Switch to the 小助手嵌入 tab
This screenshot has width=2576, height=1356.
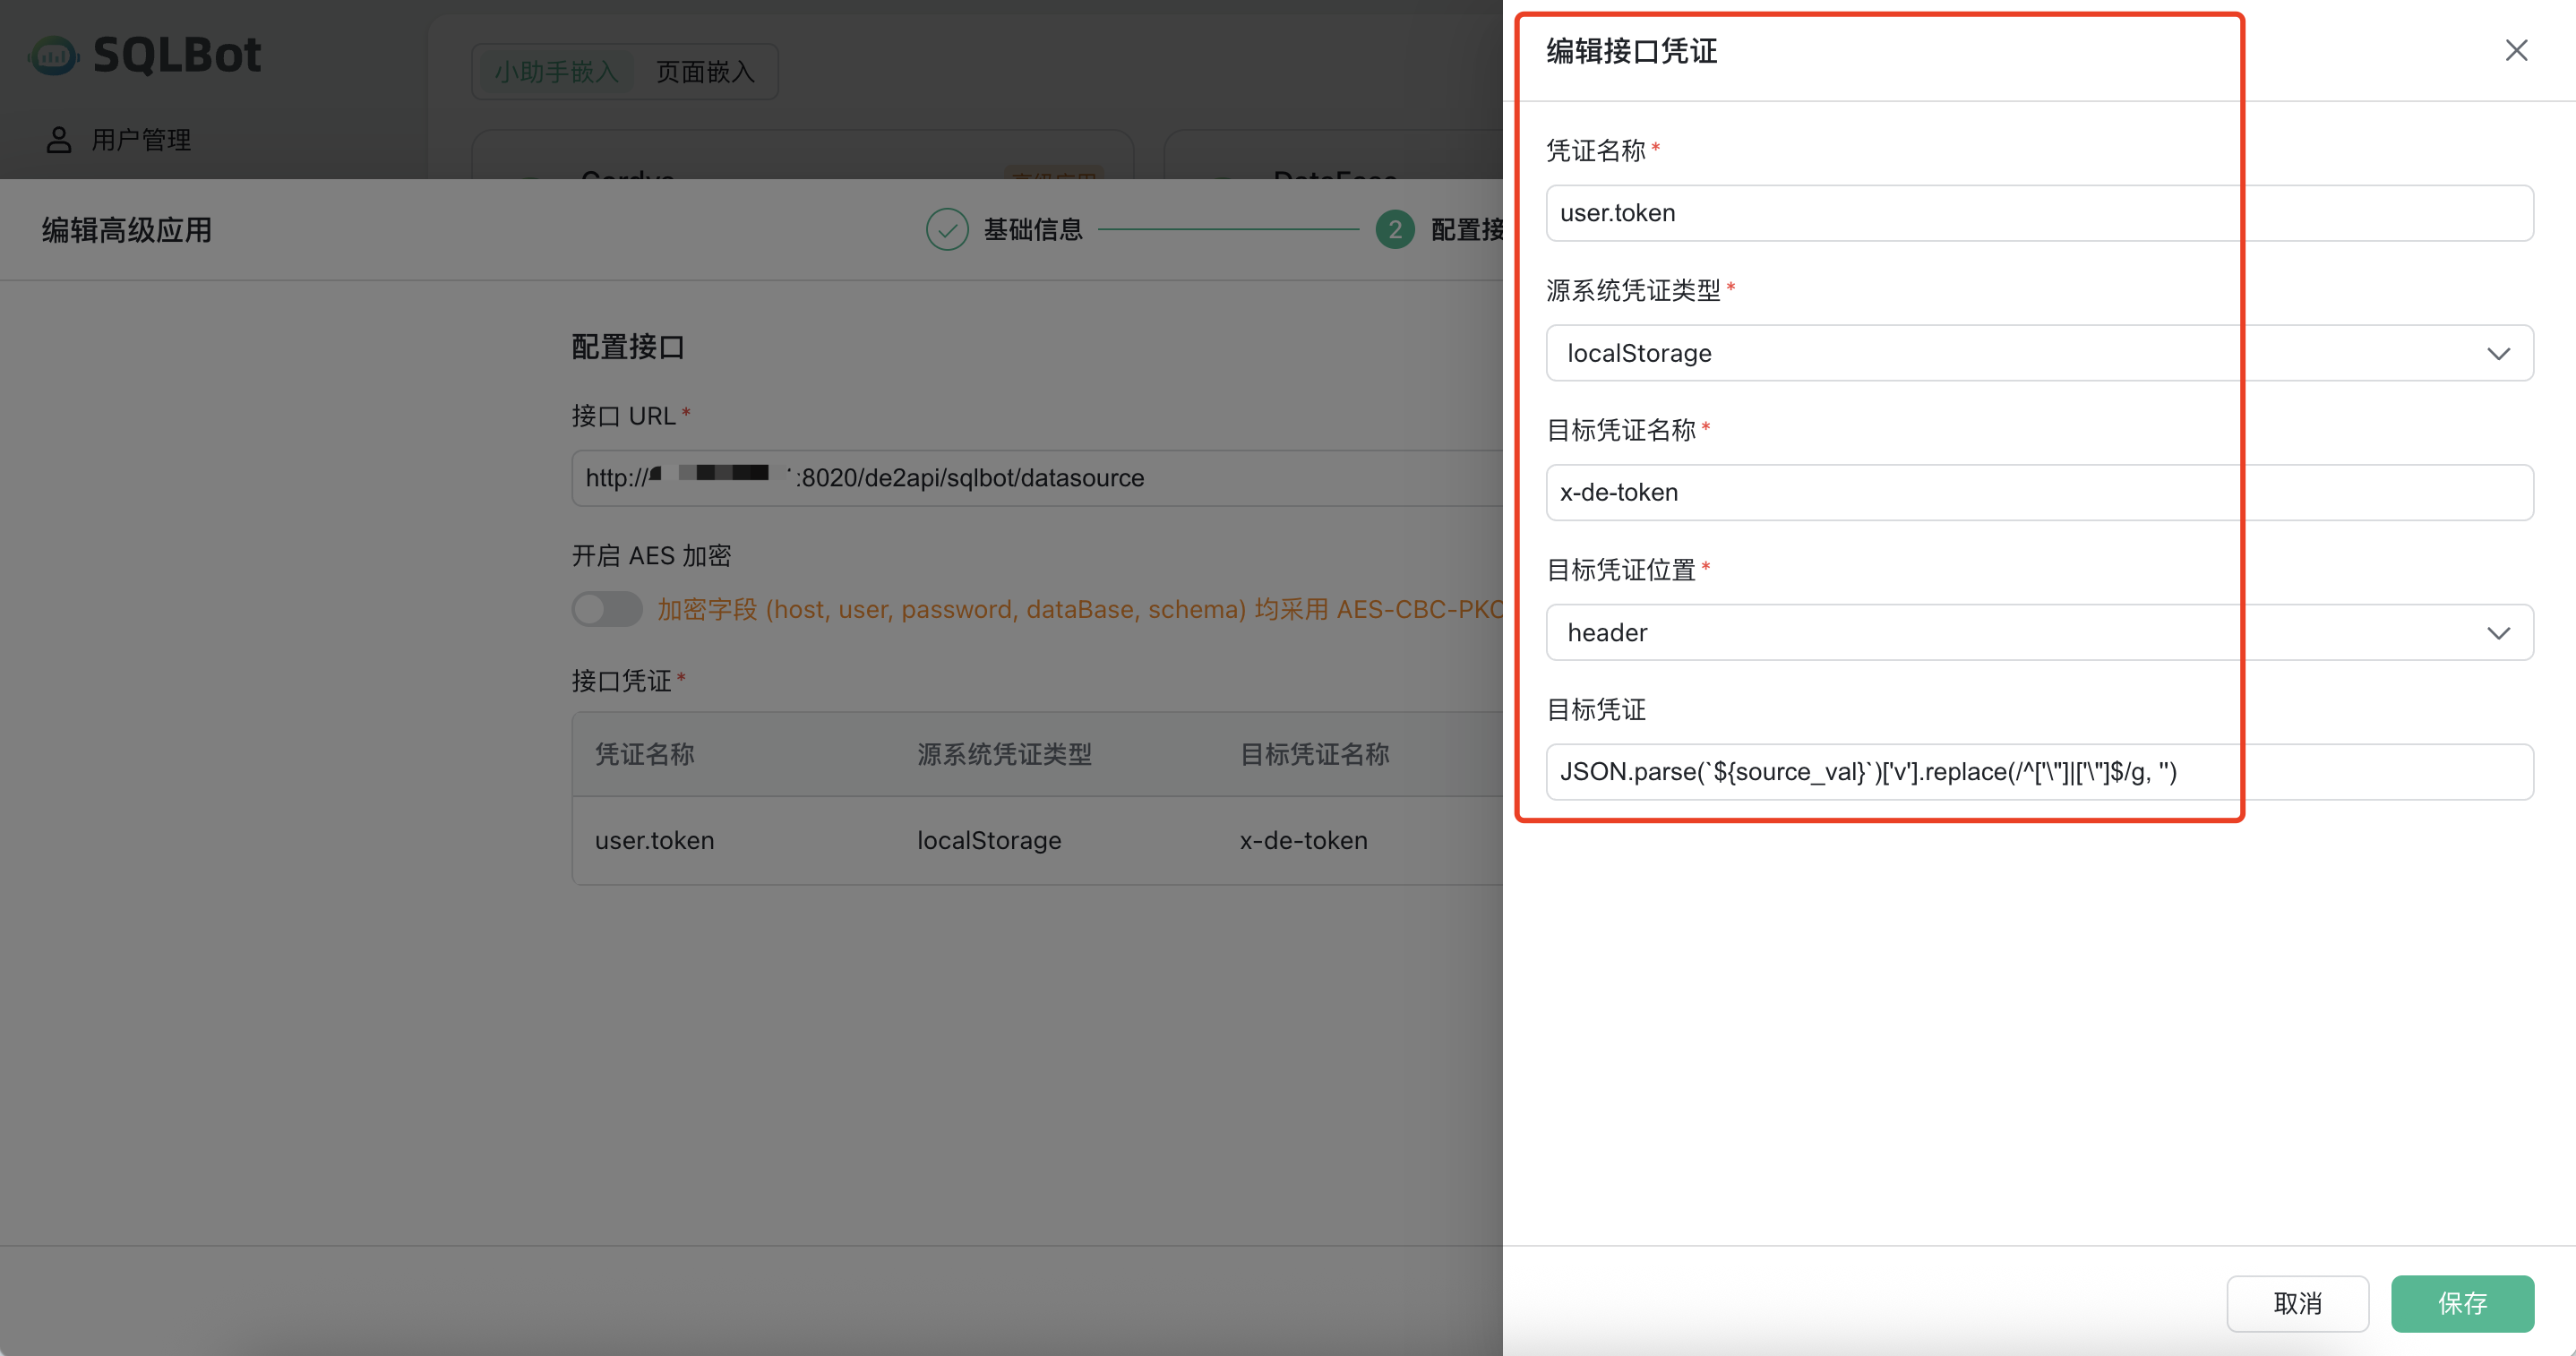(557, 72)
